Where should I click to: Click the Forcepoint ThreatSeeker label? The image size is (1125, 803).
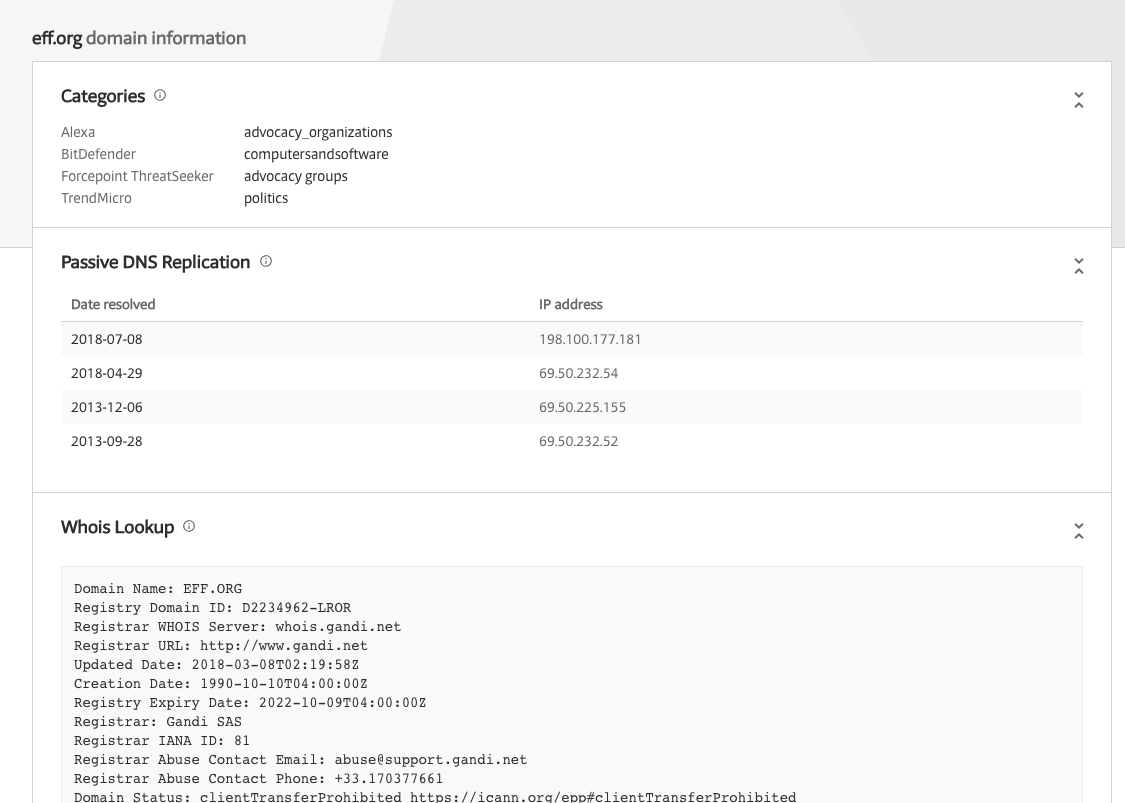[x=137, y=177]
